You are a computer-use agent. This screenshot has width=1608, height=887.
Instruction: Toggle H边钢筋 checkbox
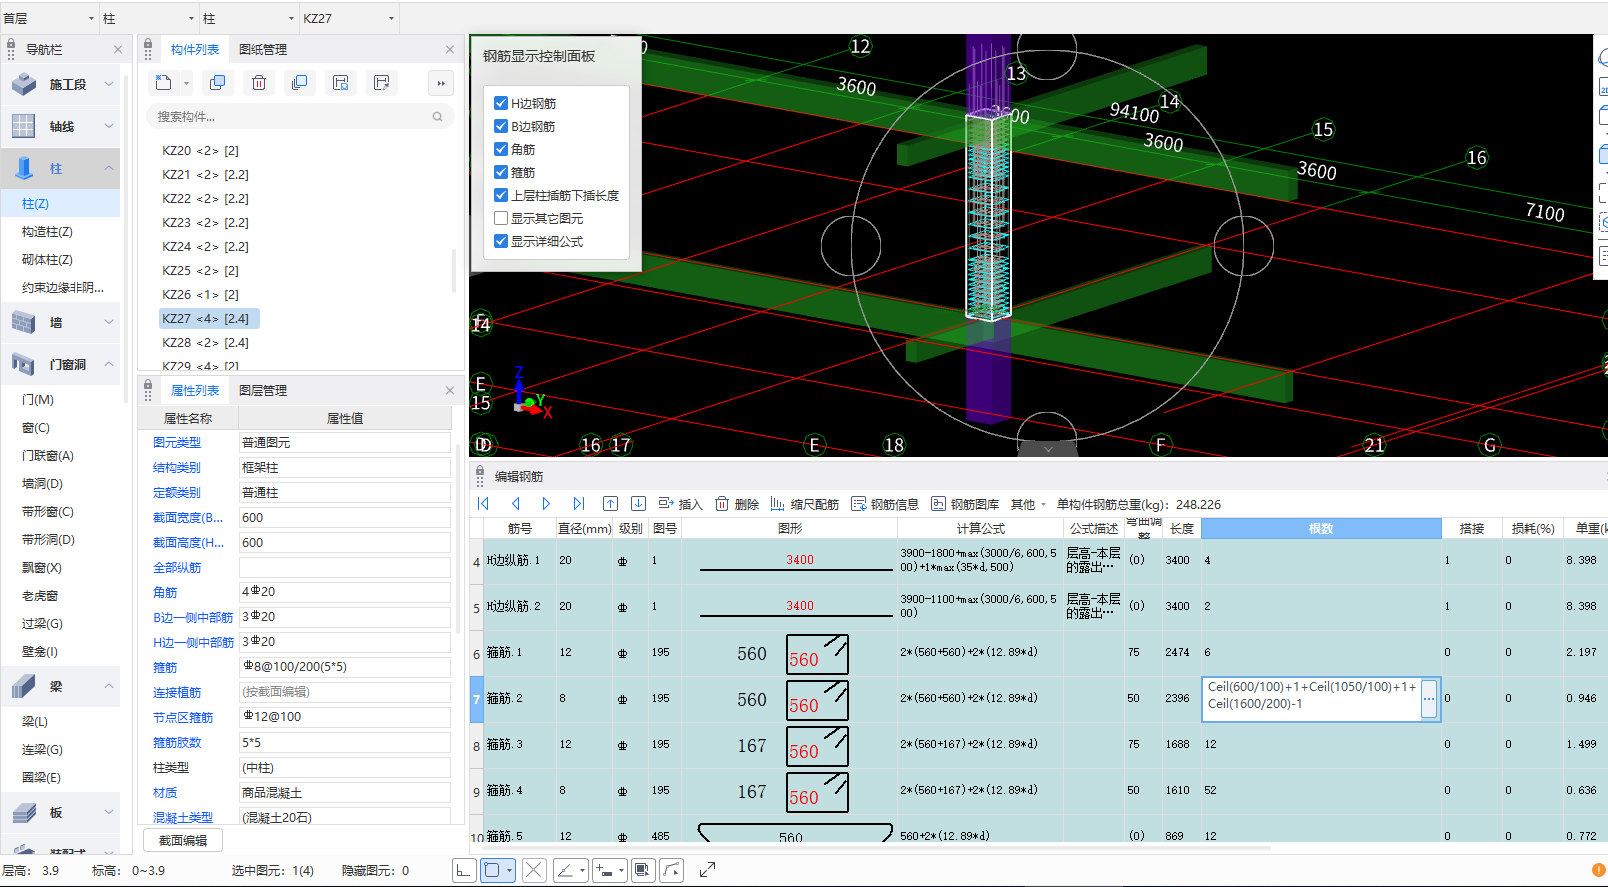[501, 103]
